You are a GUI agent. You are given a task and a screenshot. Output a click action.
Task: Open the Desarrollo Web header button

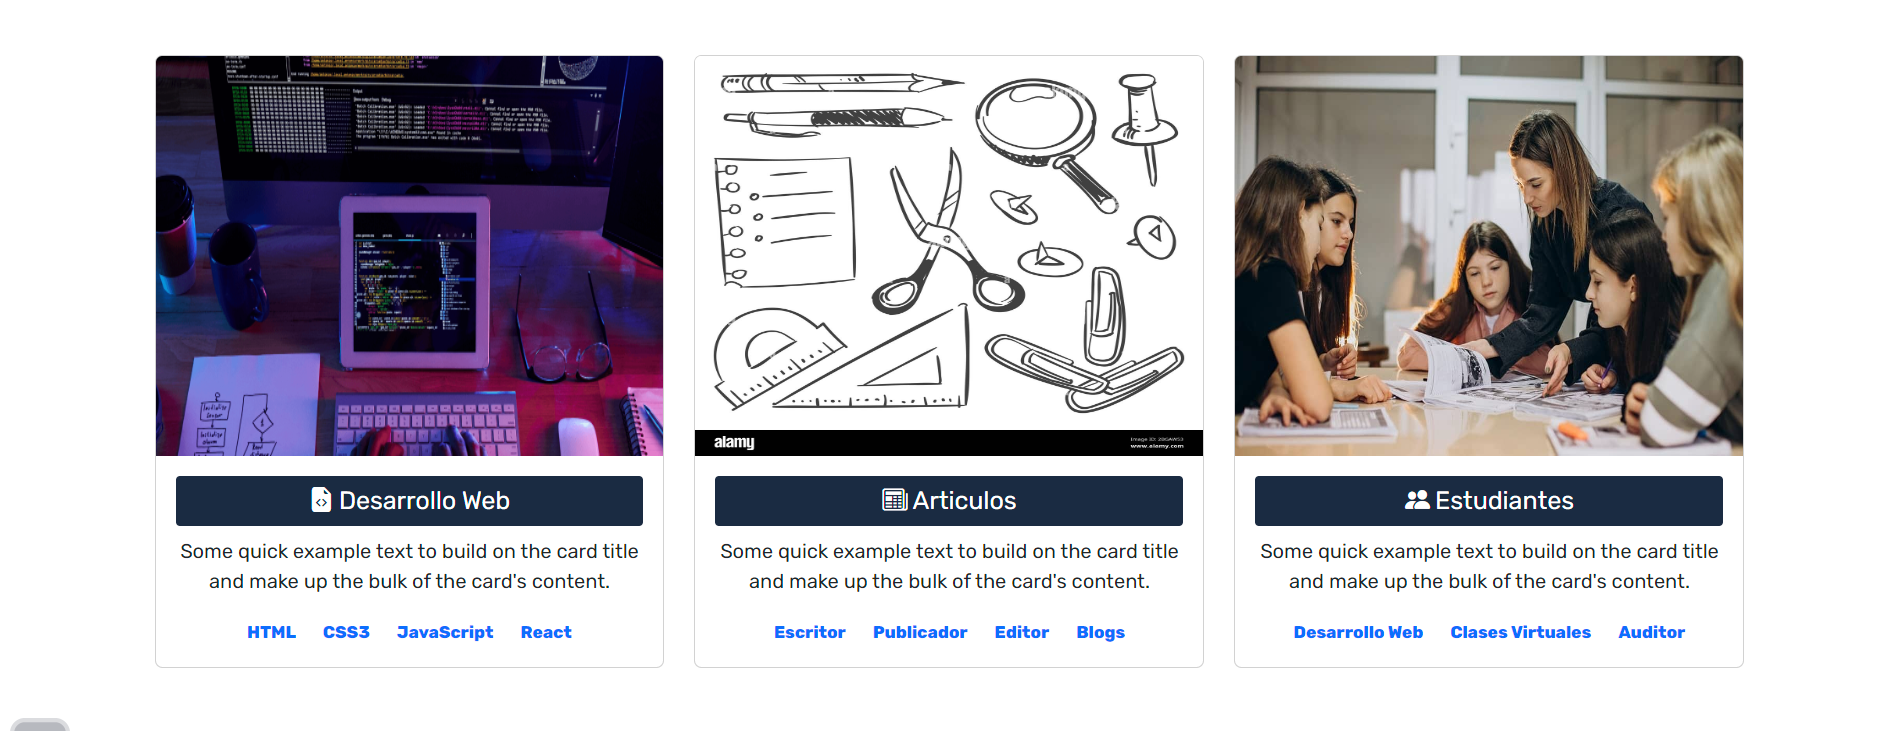tap(409, 501)
